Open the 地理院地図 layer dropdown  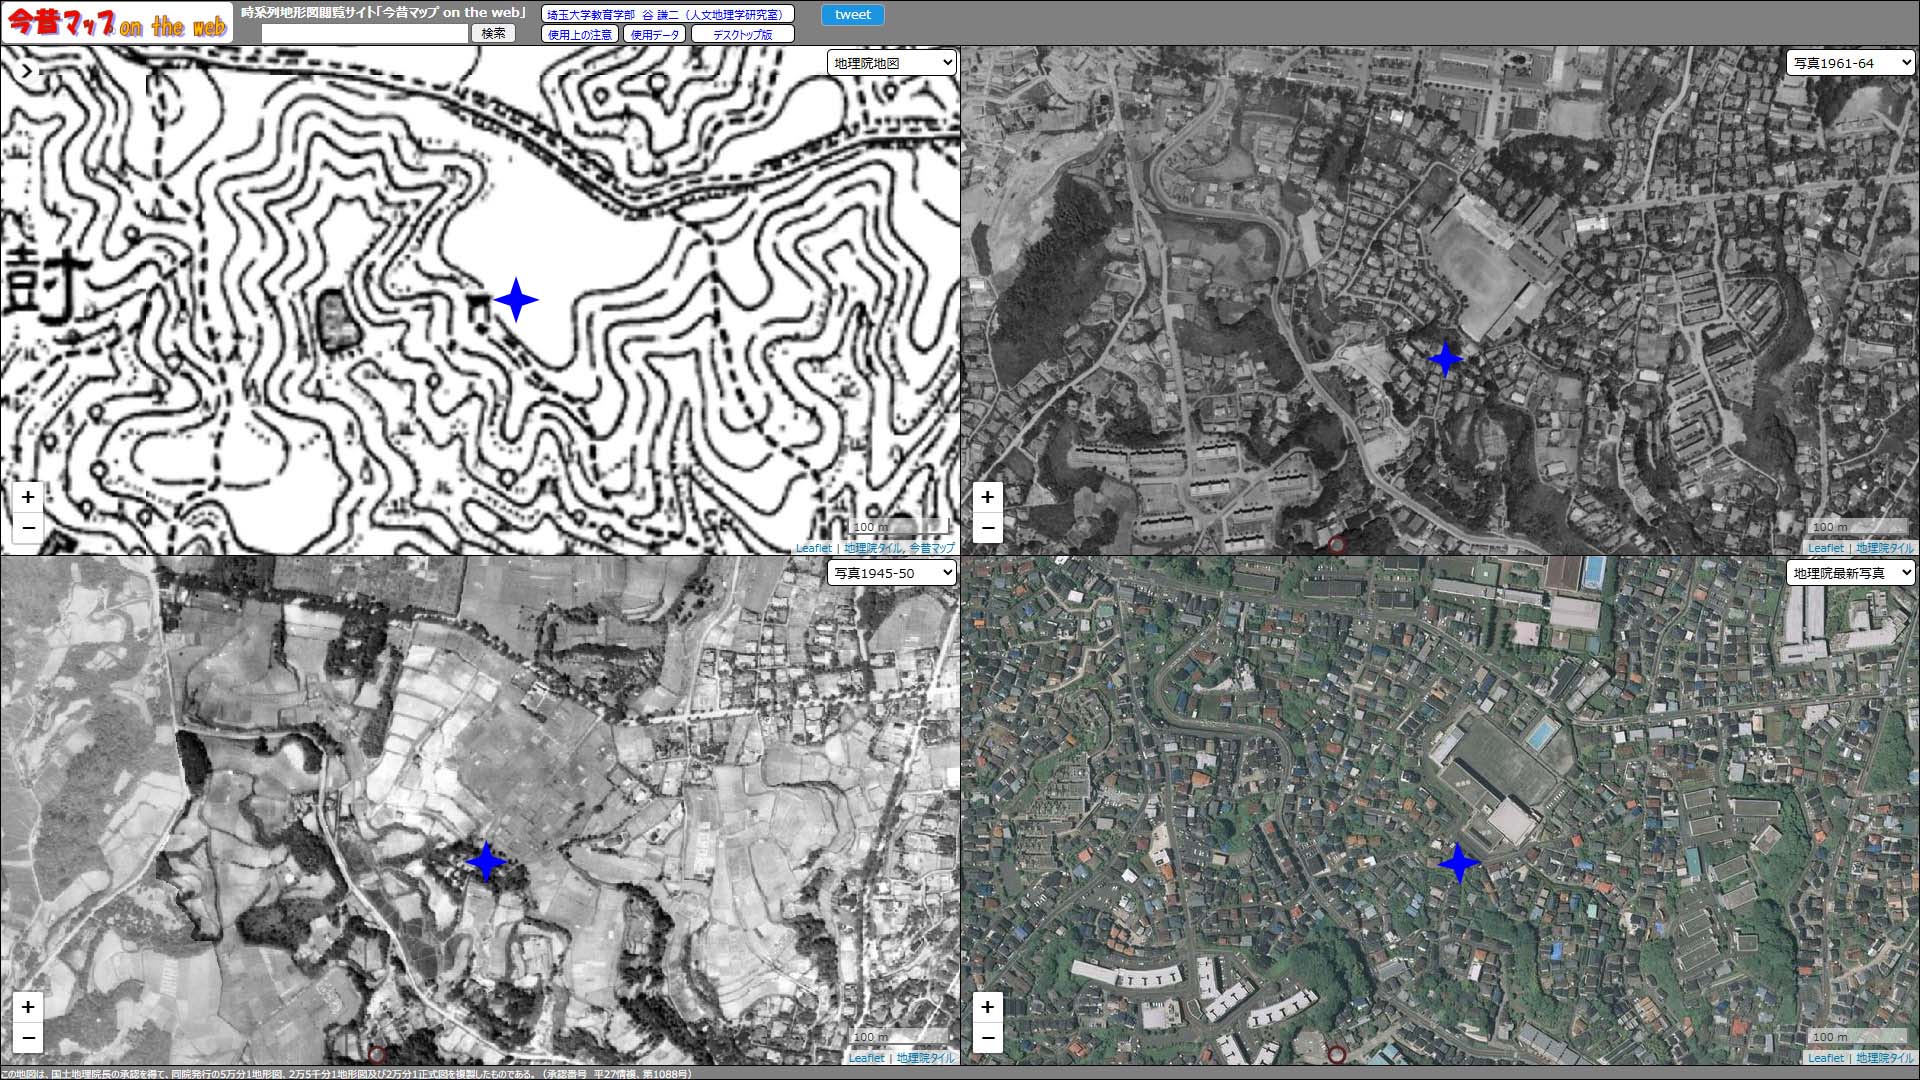tap(891, 63)
